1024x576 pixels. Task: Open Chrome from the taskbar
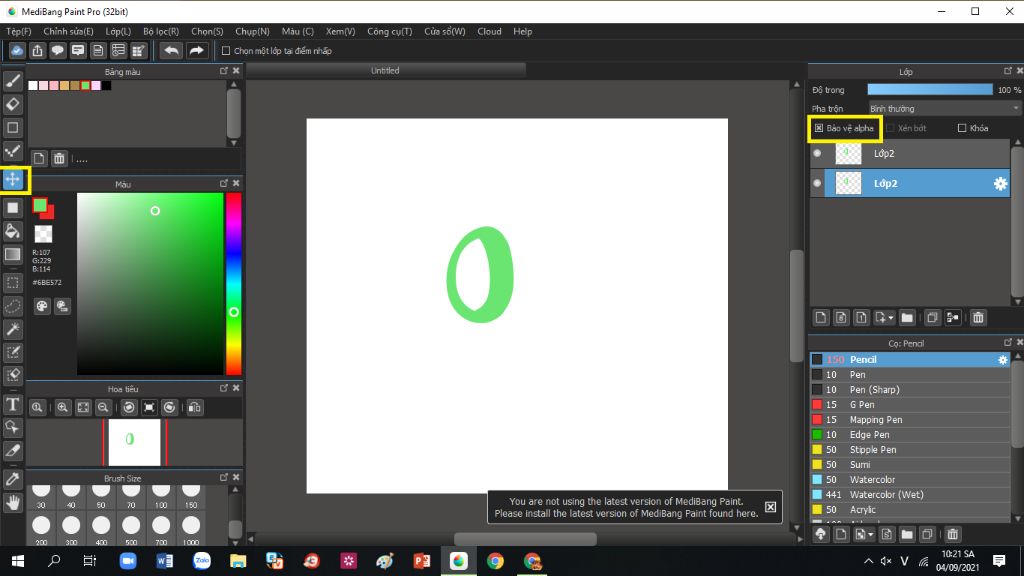[x=496, y=561]
